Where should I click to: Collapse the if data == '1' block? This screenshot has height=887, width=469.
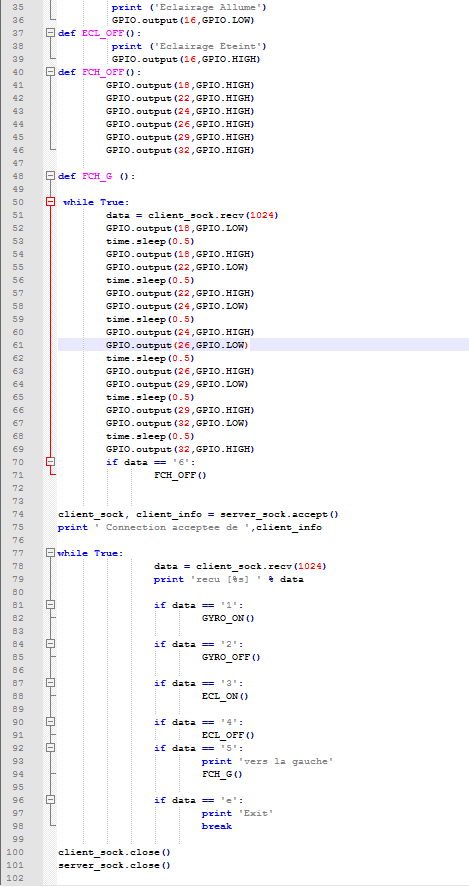pyautogui.click(x=50, y=605)
